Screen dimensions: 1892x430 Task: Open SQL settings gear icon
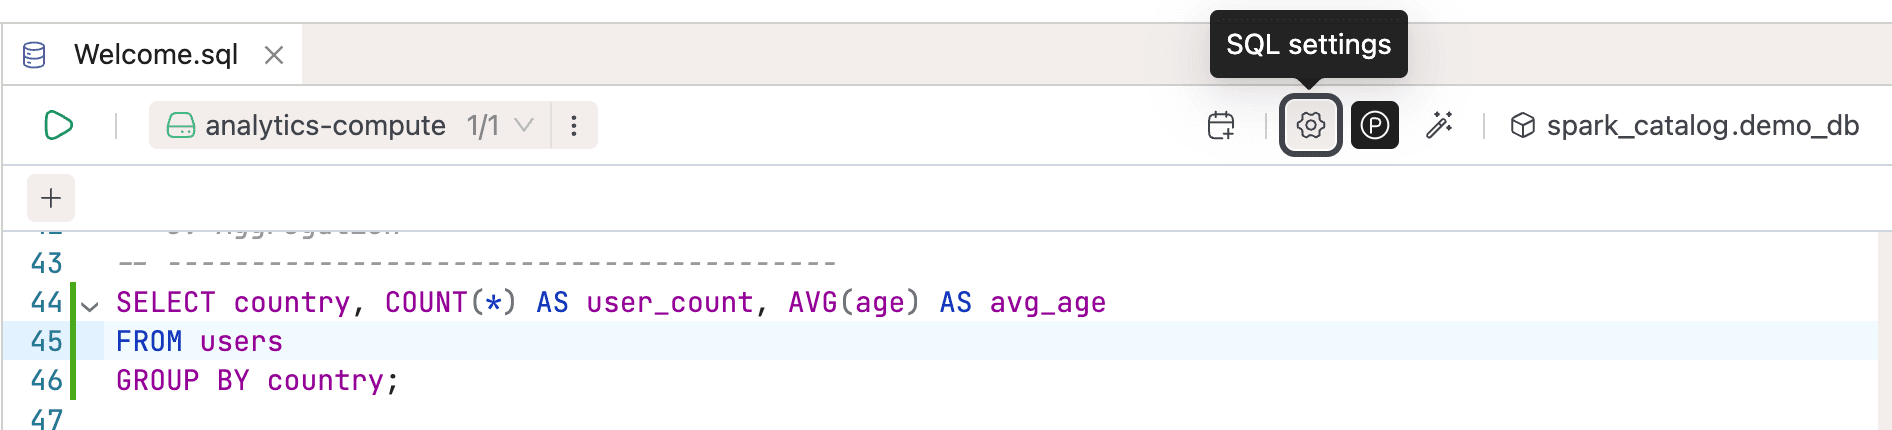tap(1310, 125)
